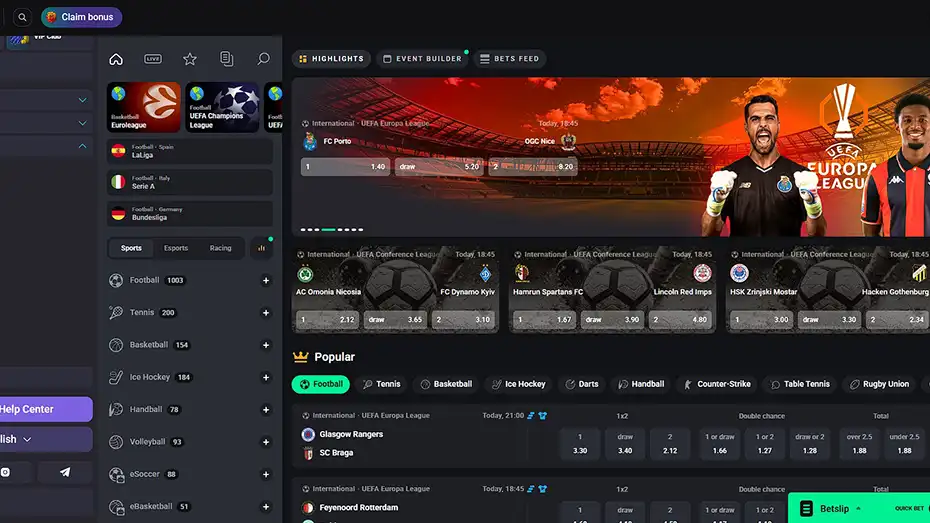Bet on Porto-Nice draw at 5.20
Screen dimensions: 930x523
(x=439, y=167)
